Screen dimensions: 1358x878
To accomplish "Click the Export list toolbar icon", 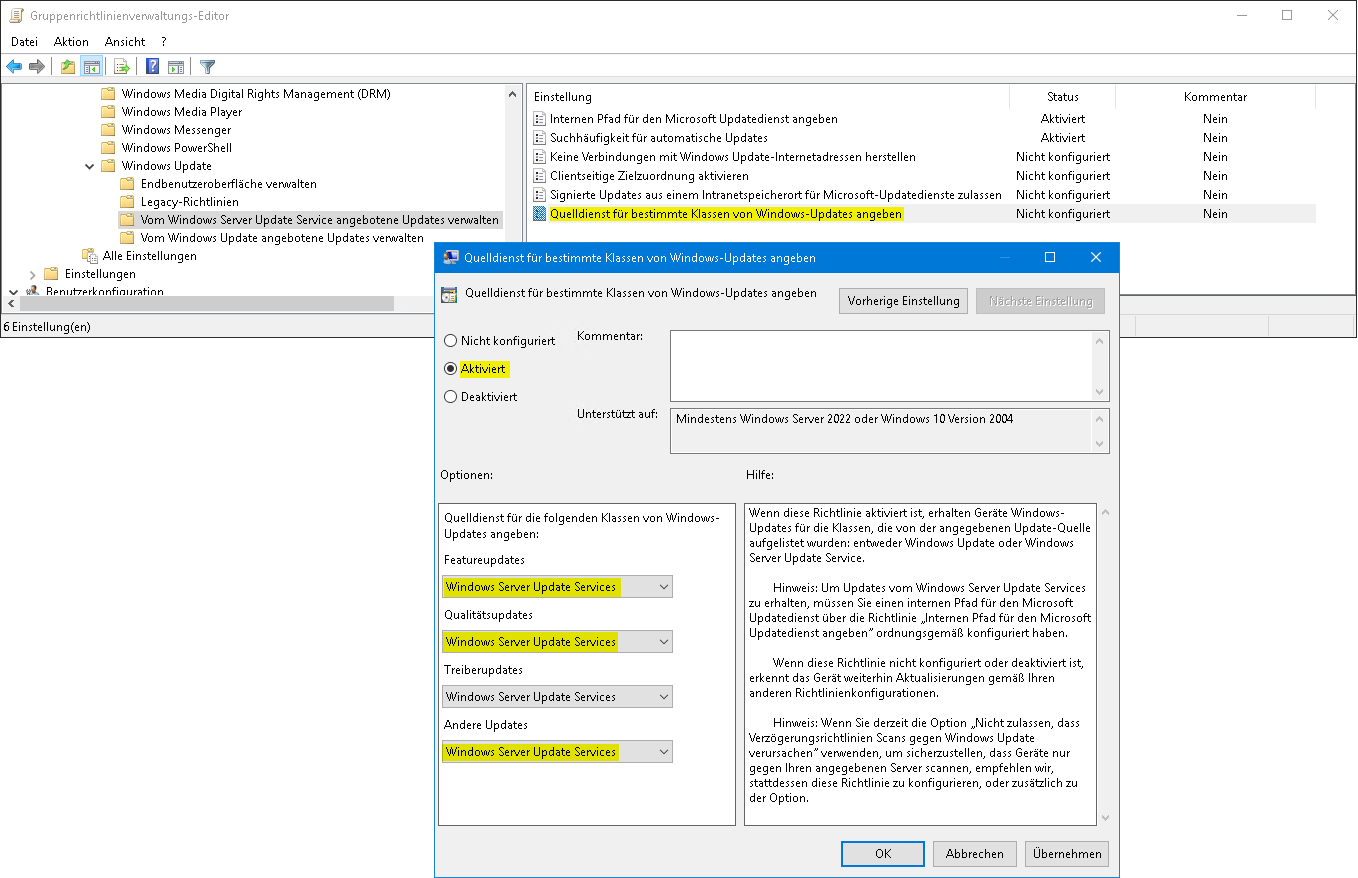I will 121,67.
